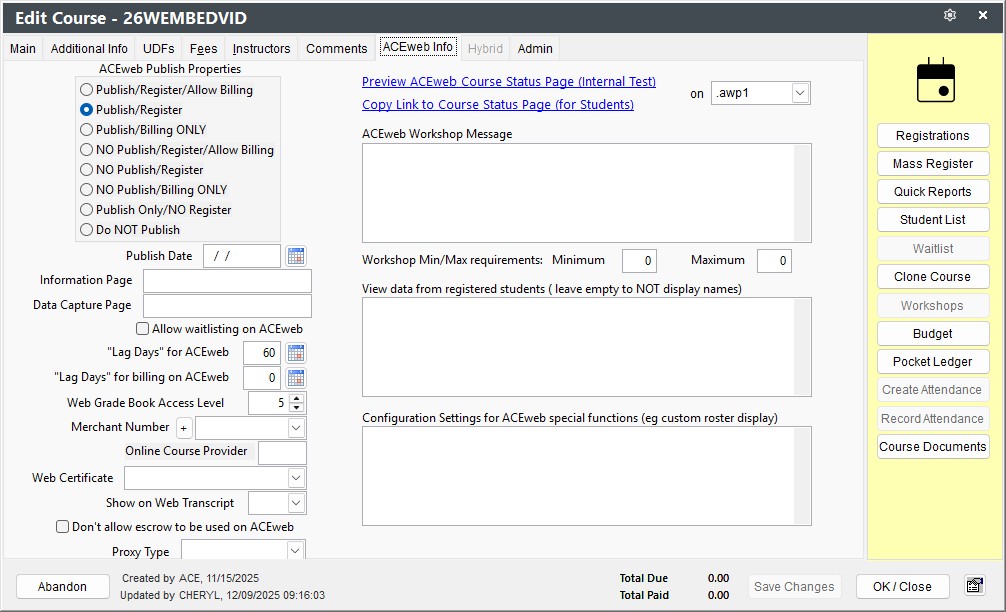
Task: Select Publish/Register/Allow Billing radio option
Action: (86, 90)
